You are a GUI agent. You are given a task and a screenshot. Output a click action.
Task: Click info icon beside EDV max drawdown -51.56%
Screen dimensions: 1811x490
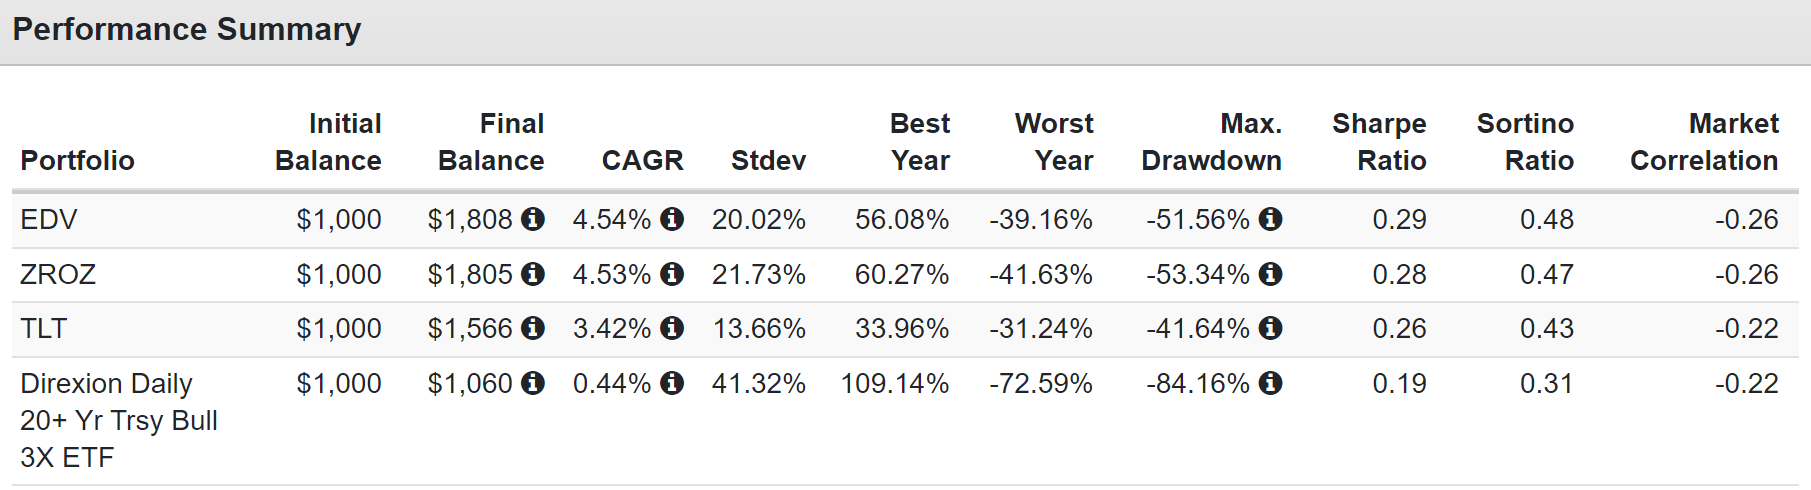pos(1270,218)
